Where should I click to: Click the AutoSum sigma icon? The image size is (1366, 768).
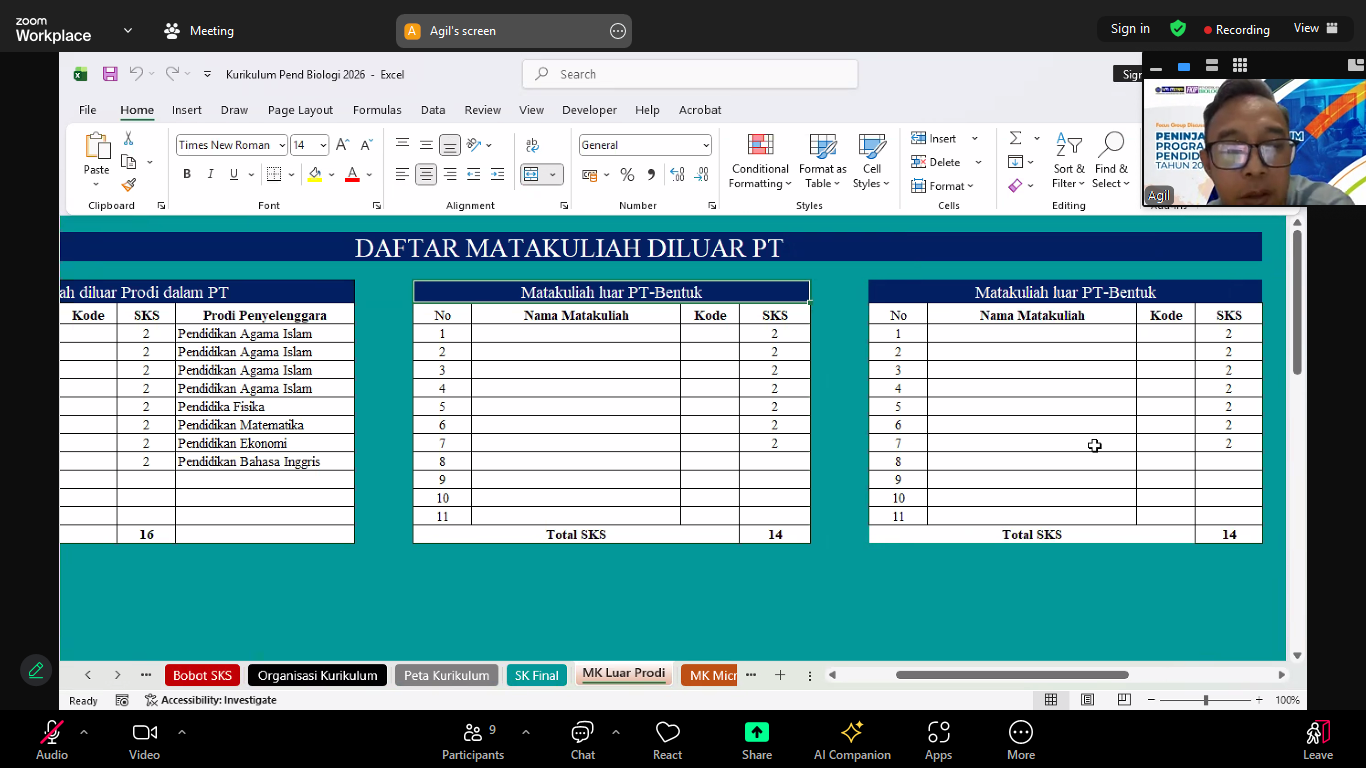(1016, 138)
